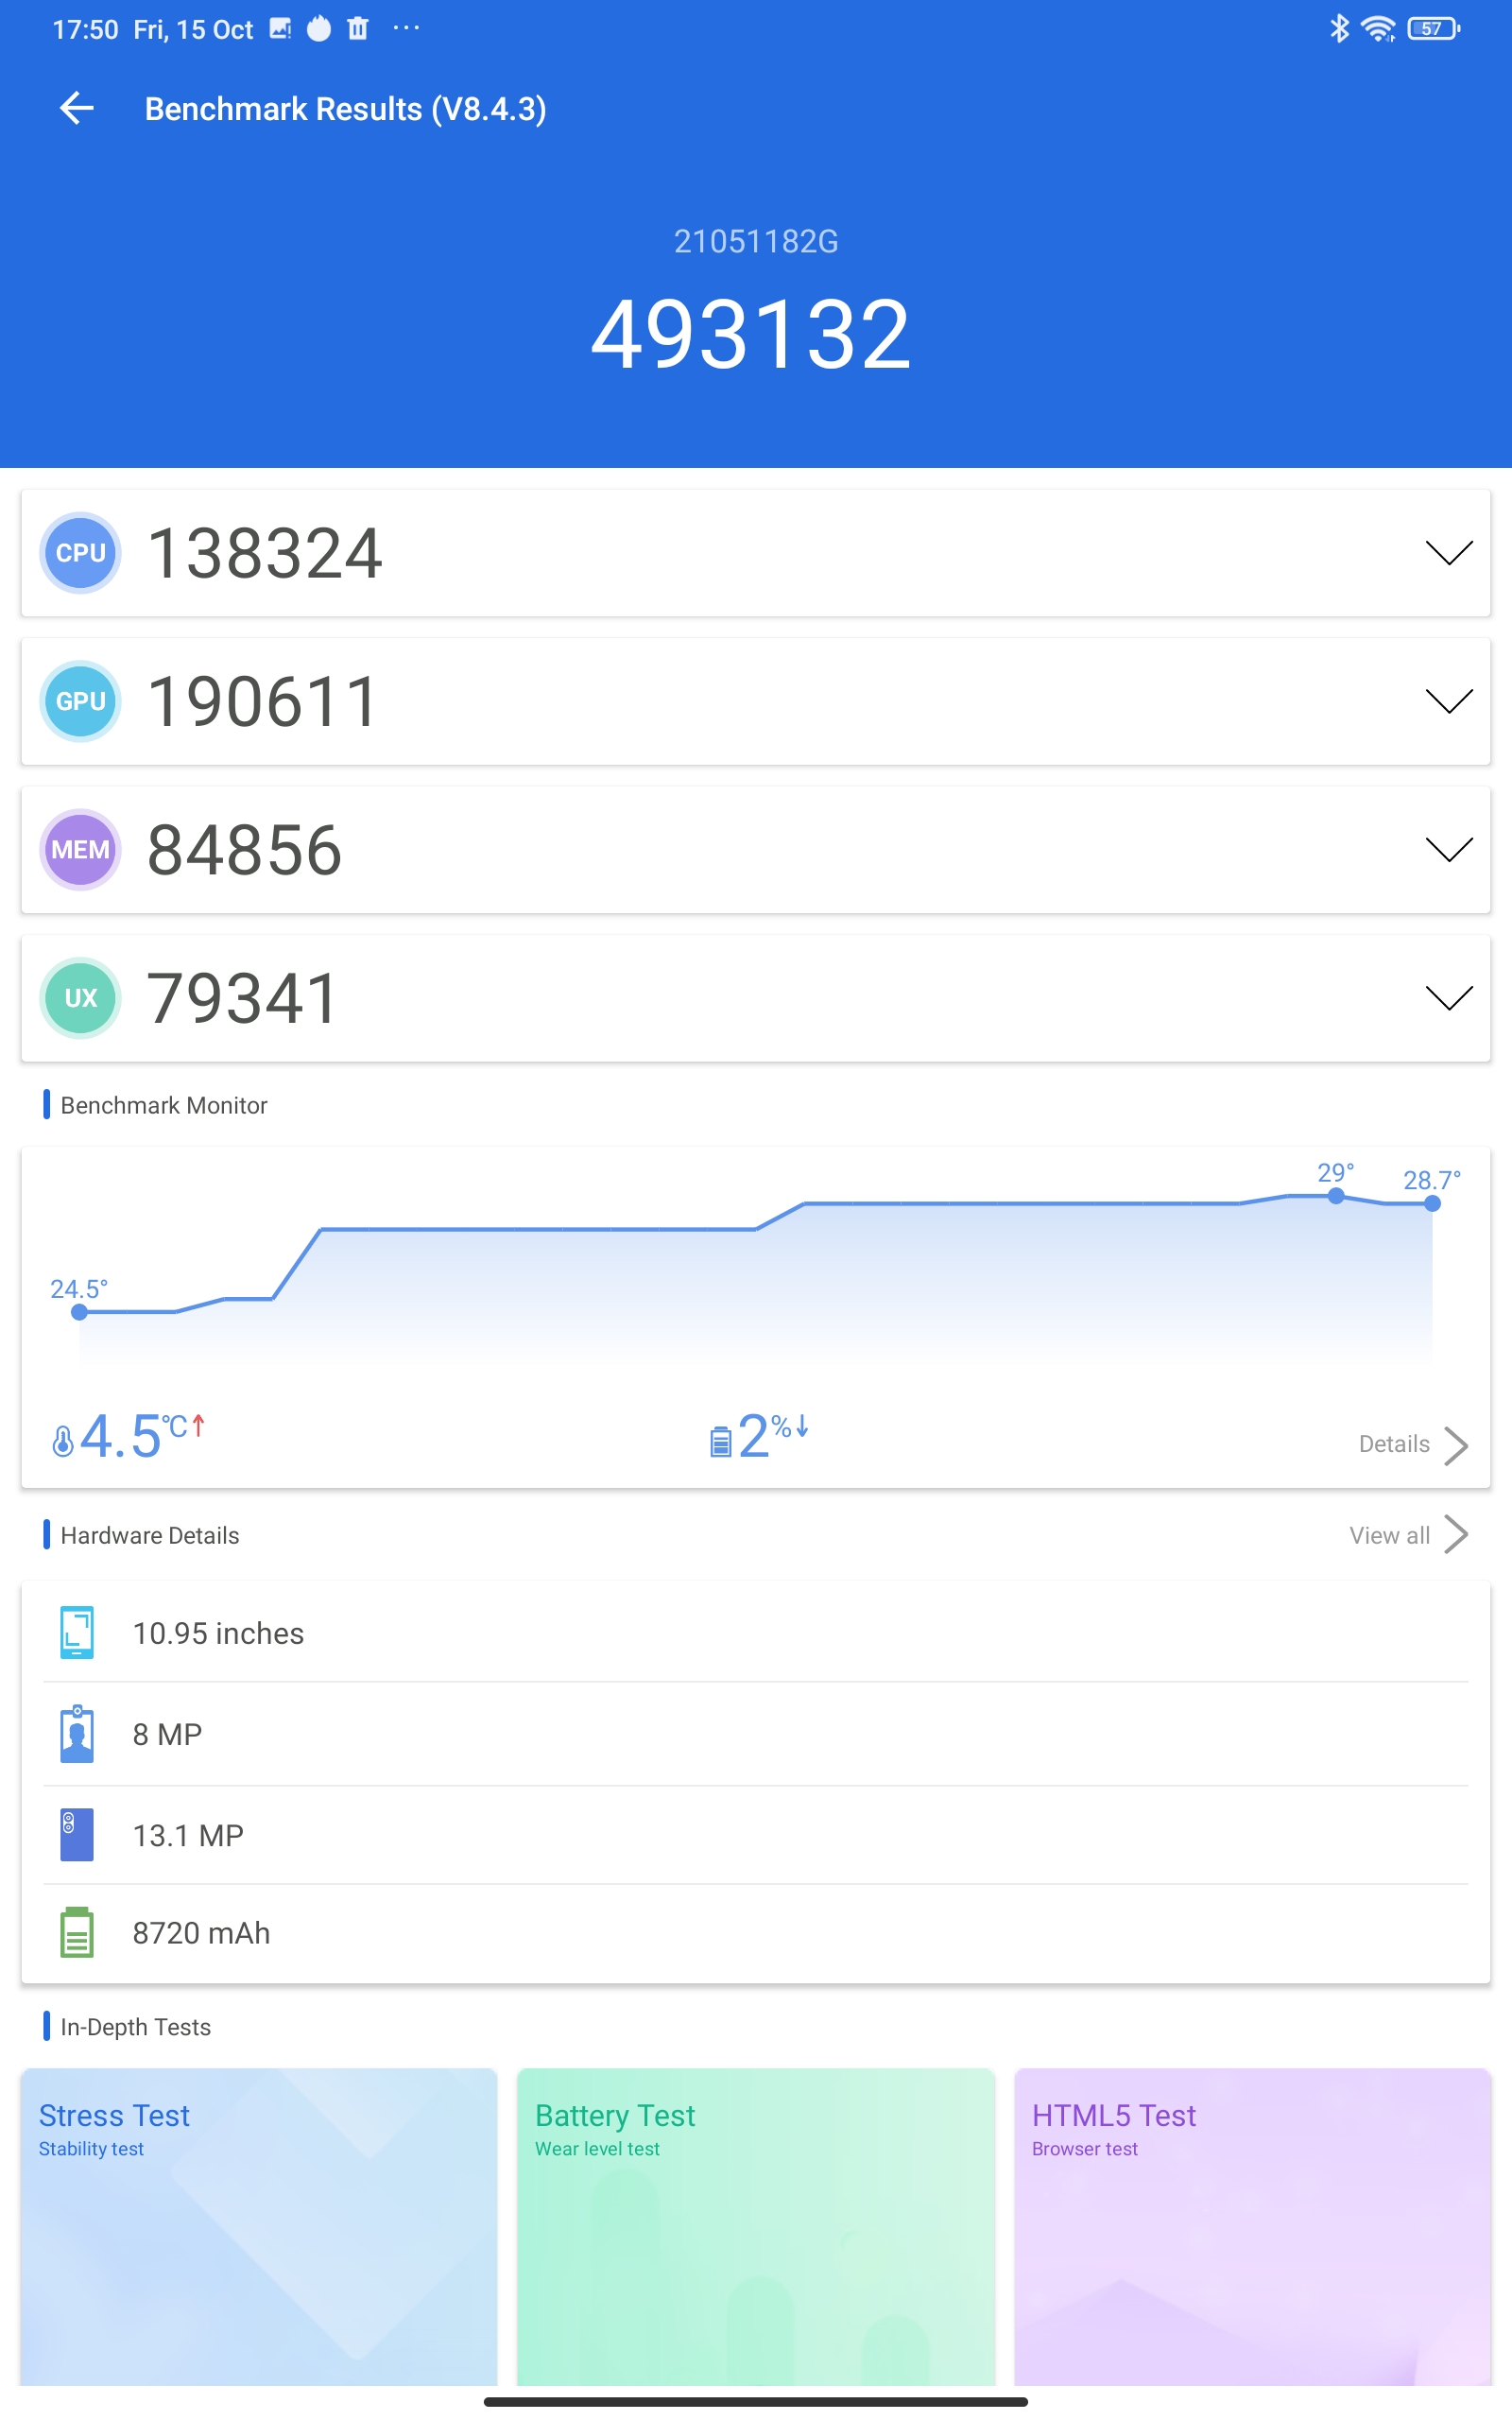
Task: Tap the Wi-Fi icon in status bar
Action: [1378, 29]
